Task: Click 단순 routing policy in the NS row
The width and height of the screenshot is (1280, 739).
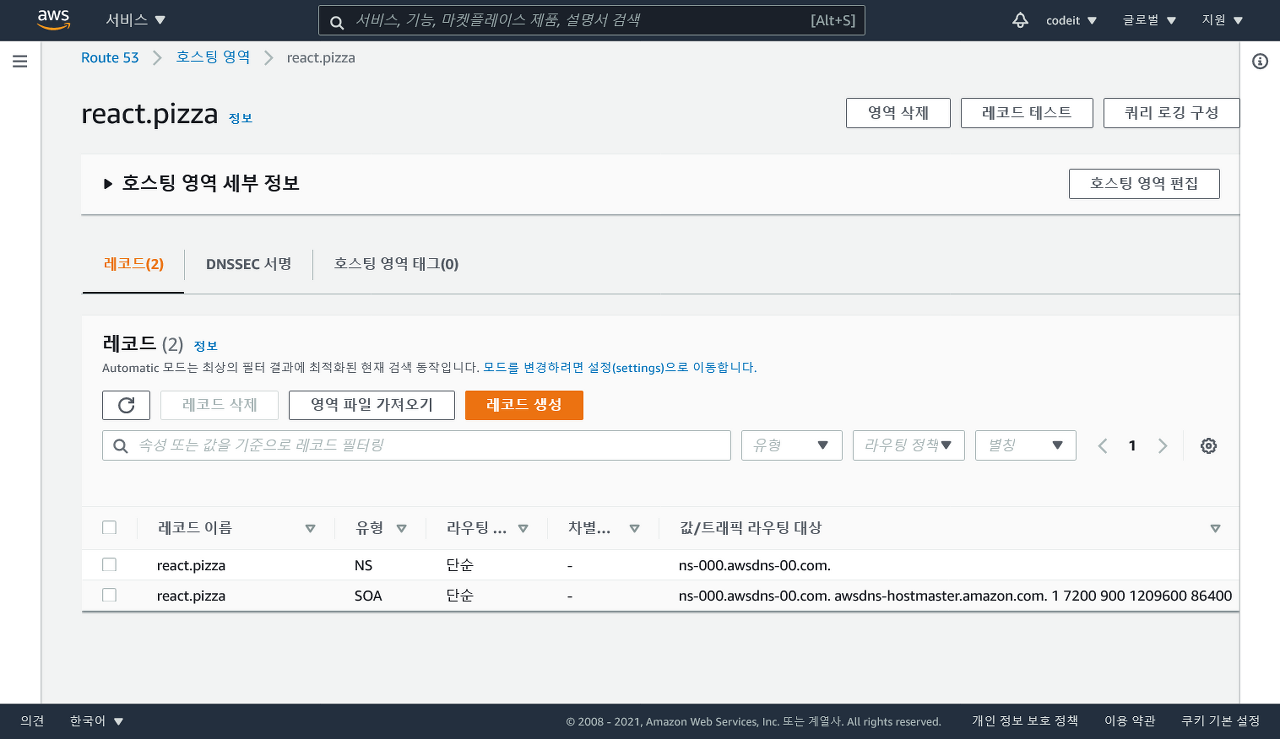Action: pos(460,565)
